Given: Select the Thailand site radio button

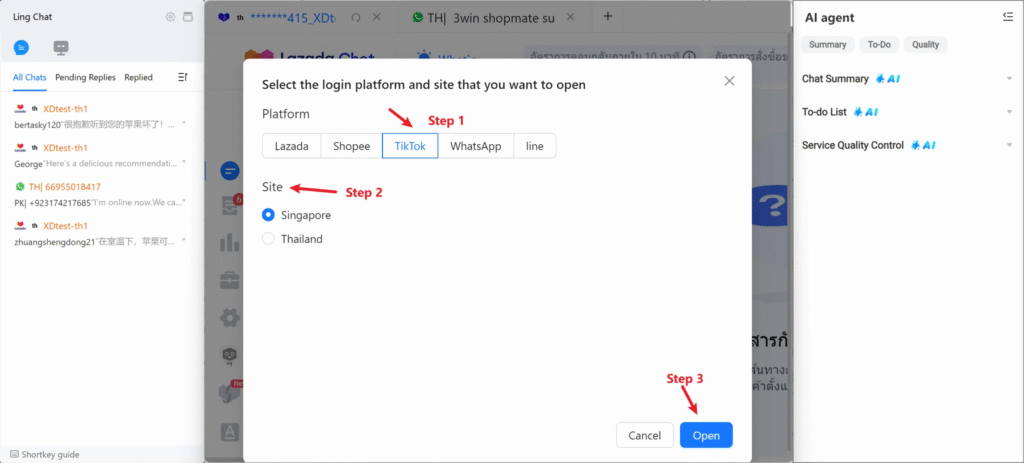Looking at the screenshot, I should click(268, 239).
